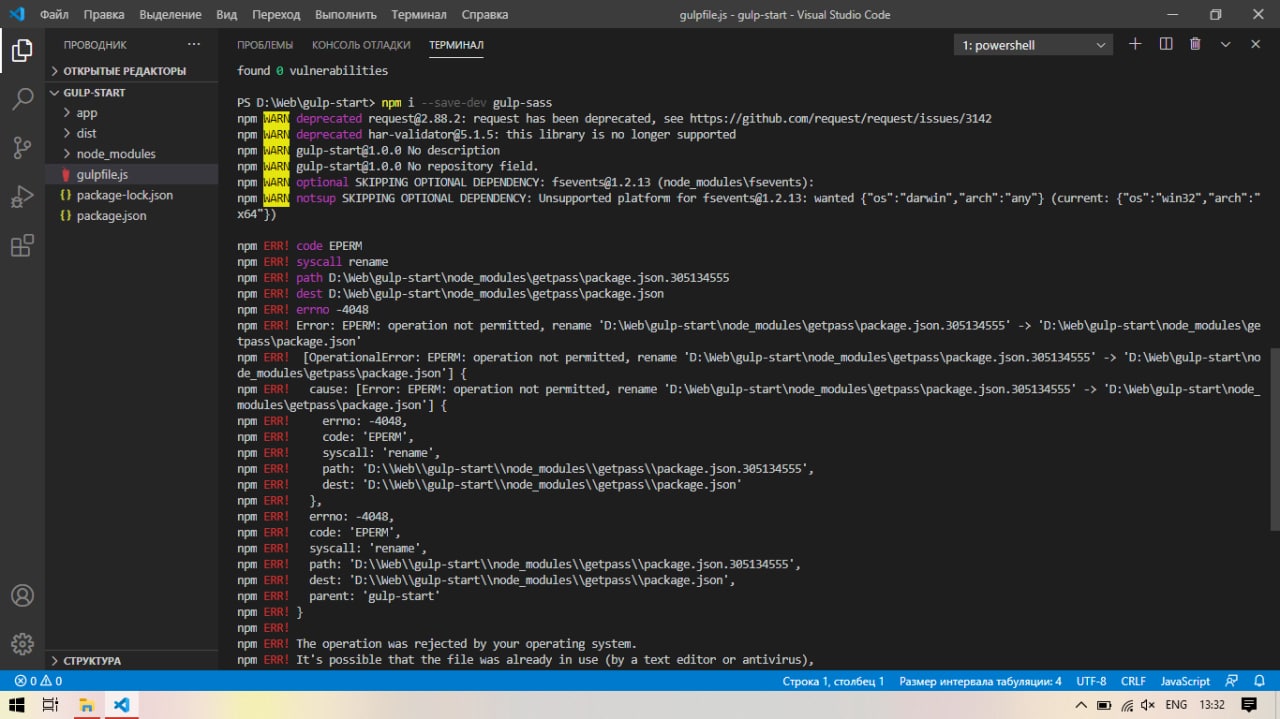
Task: Click the ПРОВОДНИК panel title
Action: coord(95,45)
